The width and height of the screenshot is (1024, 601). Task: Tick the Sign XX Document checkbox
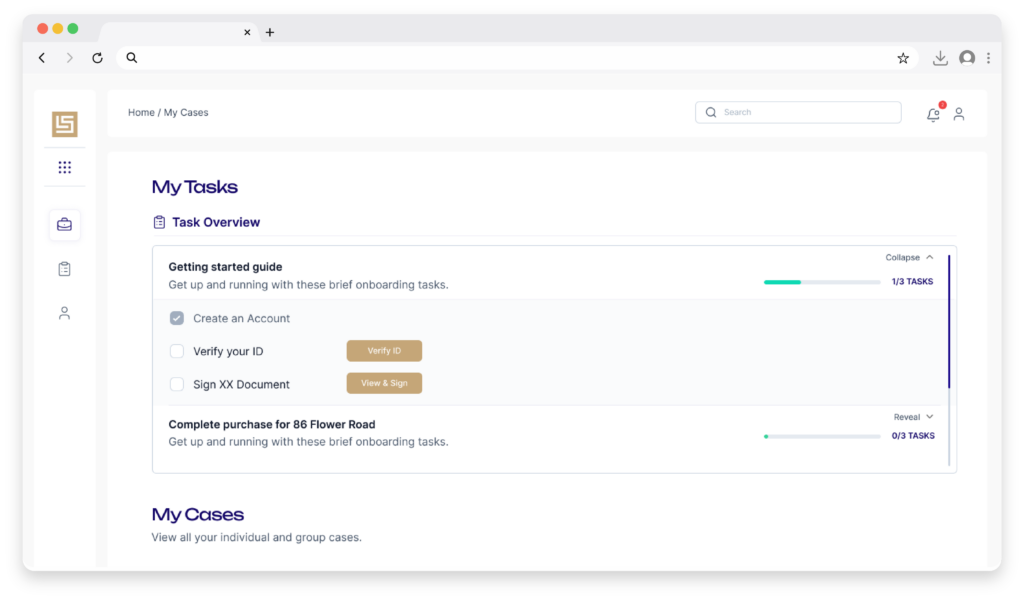point(177,384)
